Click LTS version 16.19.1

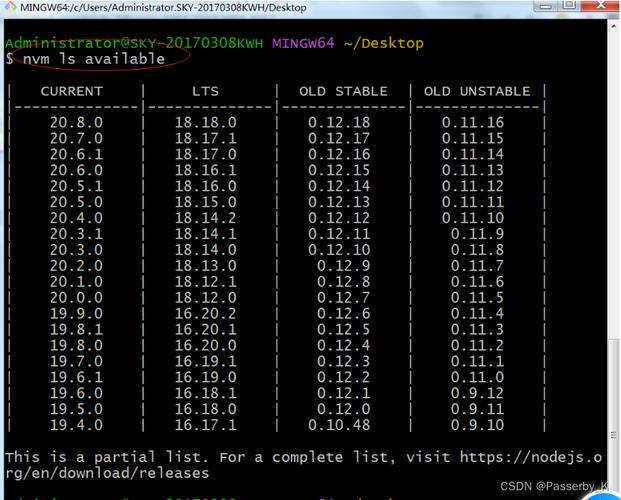coord(206,361)
